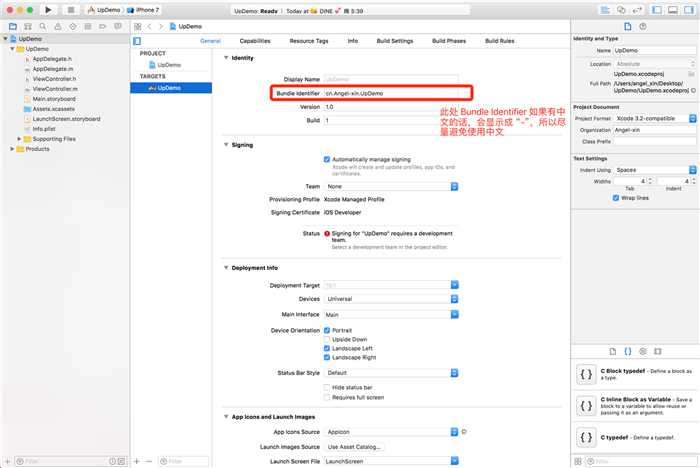Uncheck Landscape Left orientation
Image resolution: width=700 pixels, height=468 pixels.
327,348
